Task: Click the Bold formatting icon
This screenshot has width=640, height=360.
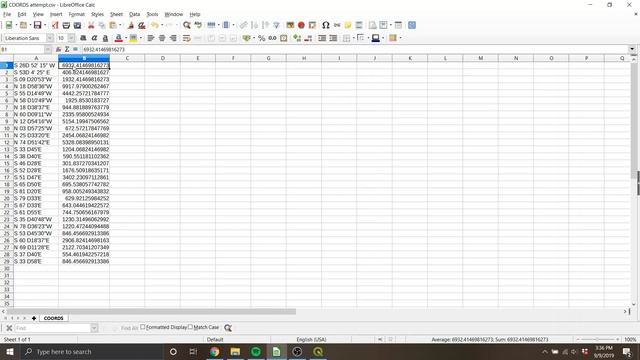Action: 83,38
